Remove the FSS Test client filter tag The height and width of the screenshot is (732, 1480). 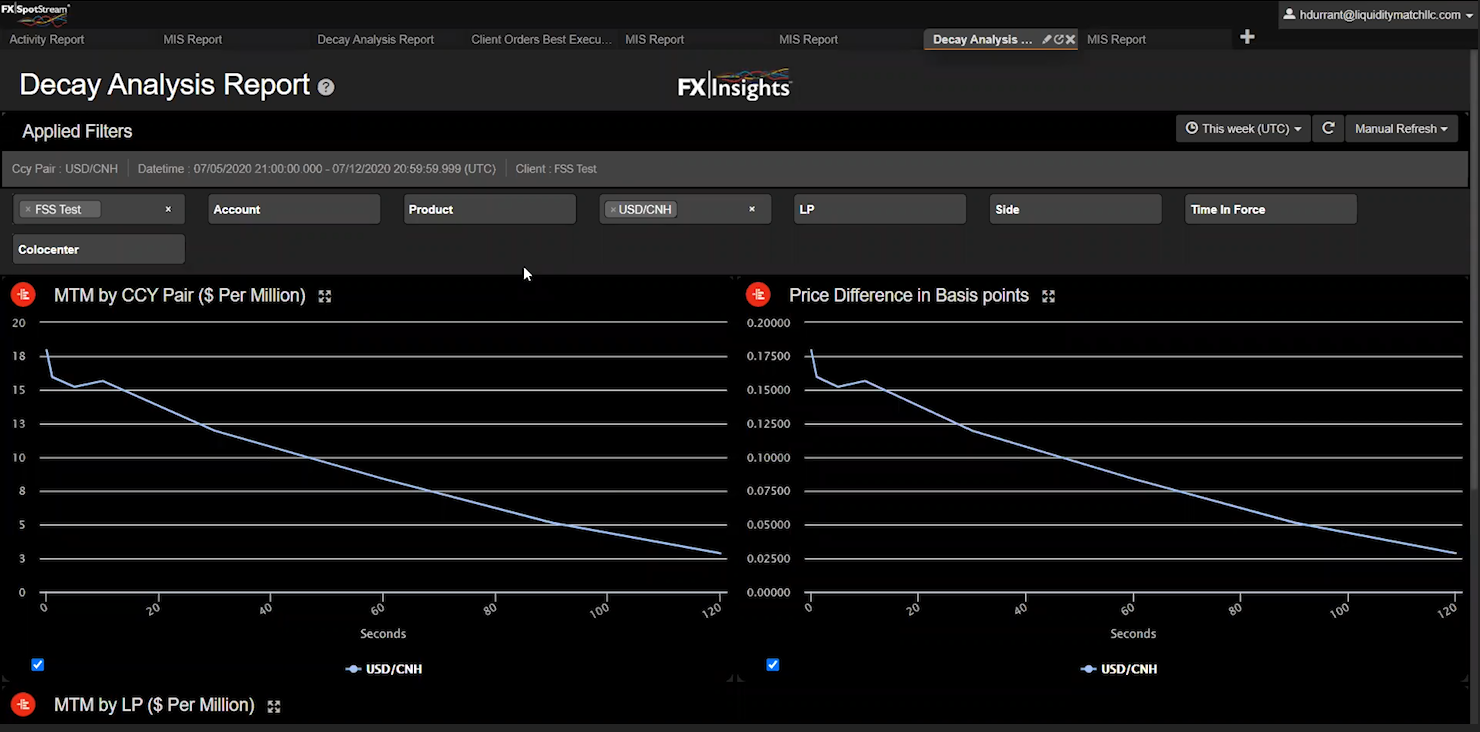(x=28, y=209)
